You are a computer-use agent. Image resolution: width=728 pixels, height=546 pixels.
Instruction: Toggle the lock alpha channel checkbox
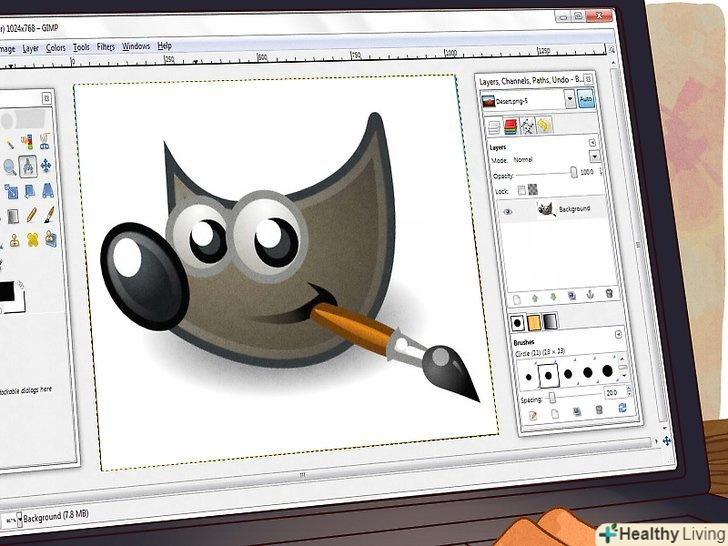tap(533, 189)
